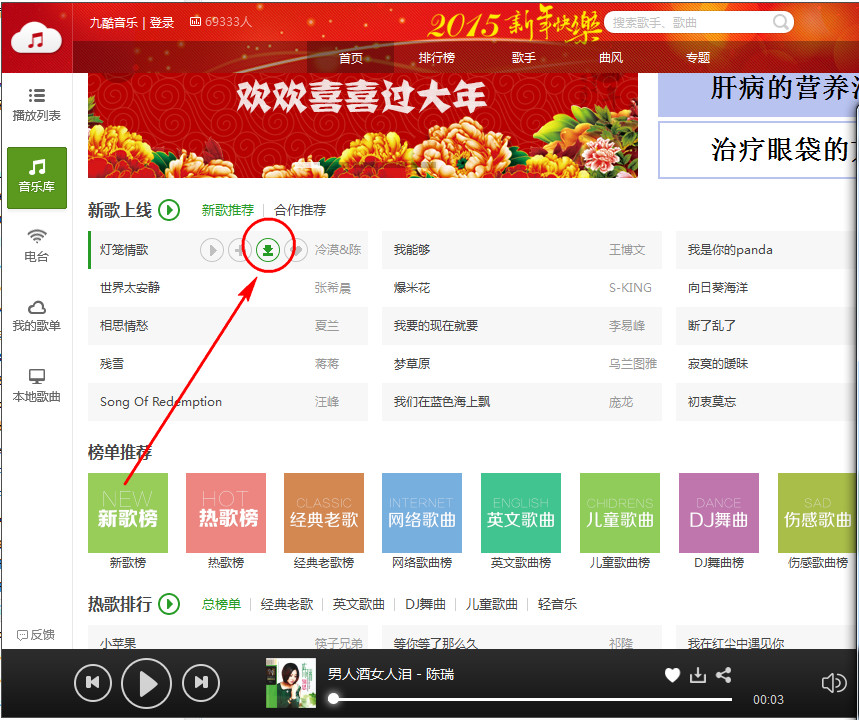Share the current song 男人酒女人泪
The width and height of the screenshot is (859, 720).
pos(723,675)
